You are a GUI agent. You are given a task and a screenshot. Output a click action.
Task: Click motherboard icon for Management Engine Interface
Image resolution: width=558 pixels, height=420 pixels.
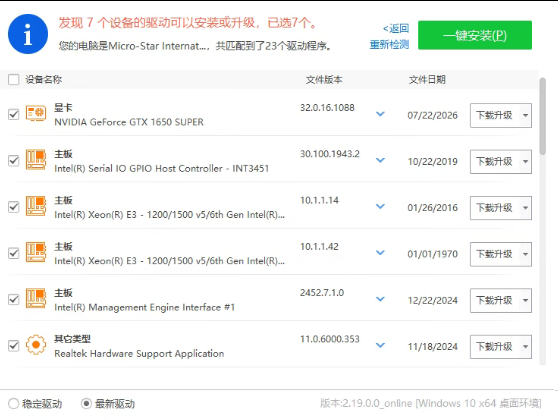point(36,298)
